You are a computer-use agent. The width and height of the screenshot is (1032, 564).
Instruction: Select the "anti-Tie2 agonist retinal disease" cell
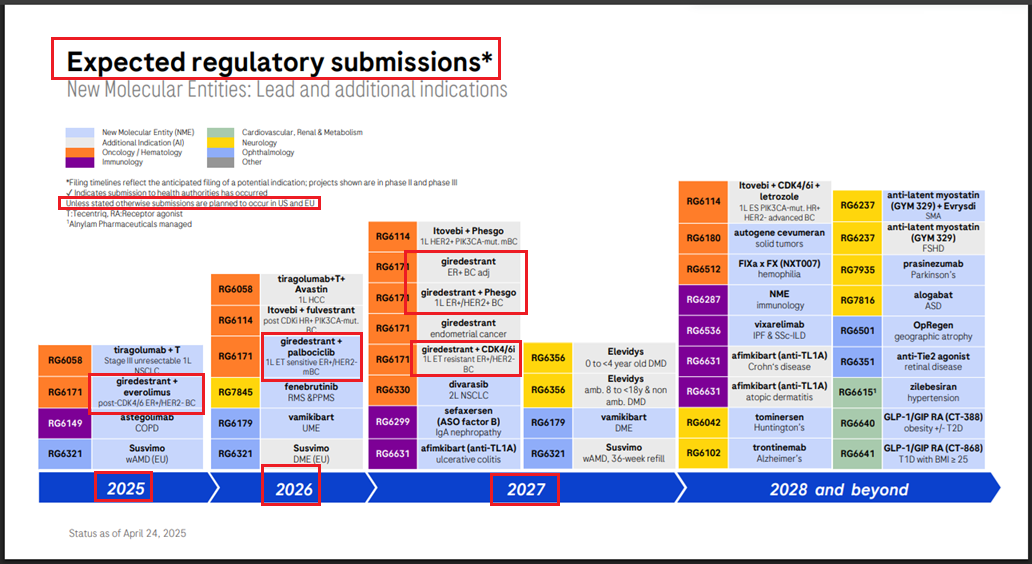[933, 361]
